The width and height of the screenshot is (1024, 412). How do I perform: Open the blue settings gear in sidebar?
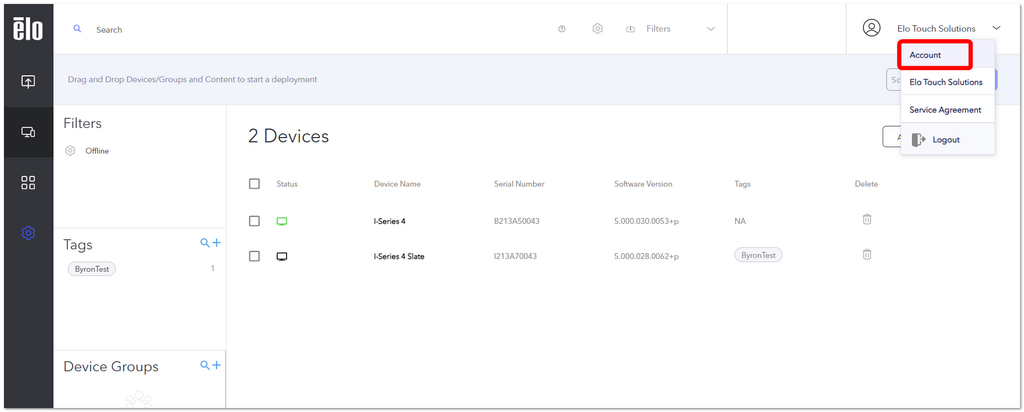pos(28,232)
